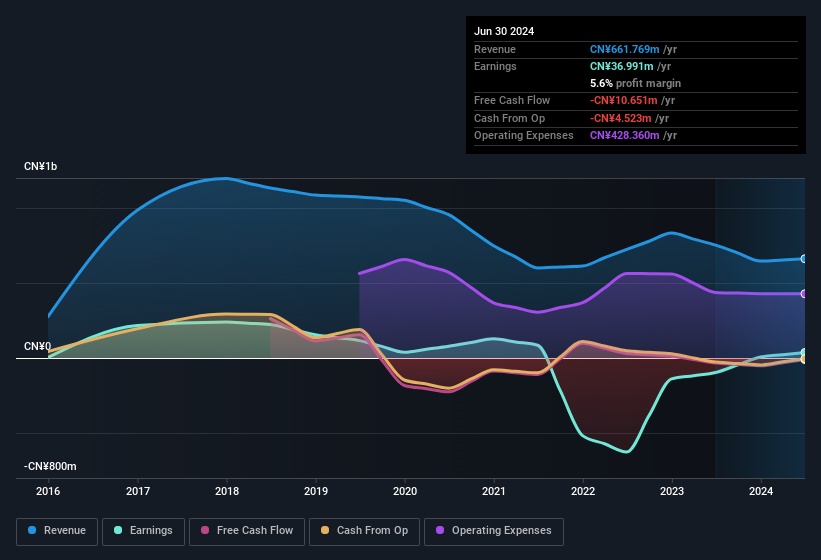Click the -CN¥800m y-axis label
821x560 pixels.
pos(50,466)
